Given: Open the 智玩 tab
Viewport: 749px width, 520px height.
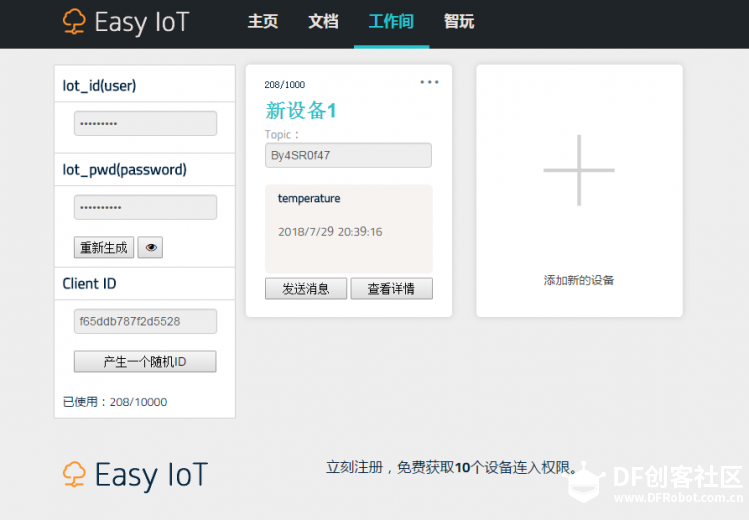Looking at the screenshot, I should pos(459,21).
